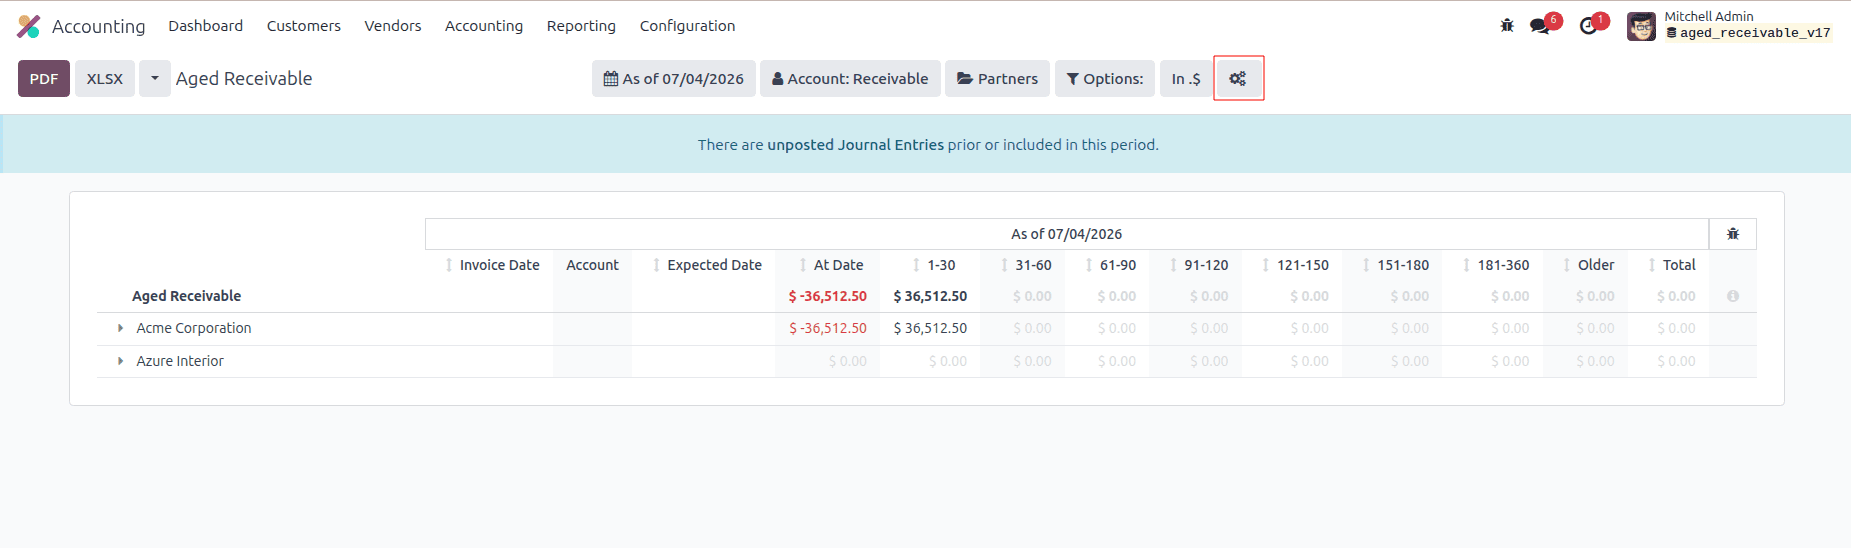Open the debug bug icon in top bar
The height and width of the screenshot is (548, 1851).
pyautogui.click(x=1507, y=26)
